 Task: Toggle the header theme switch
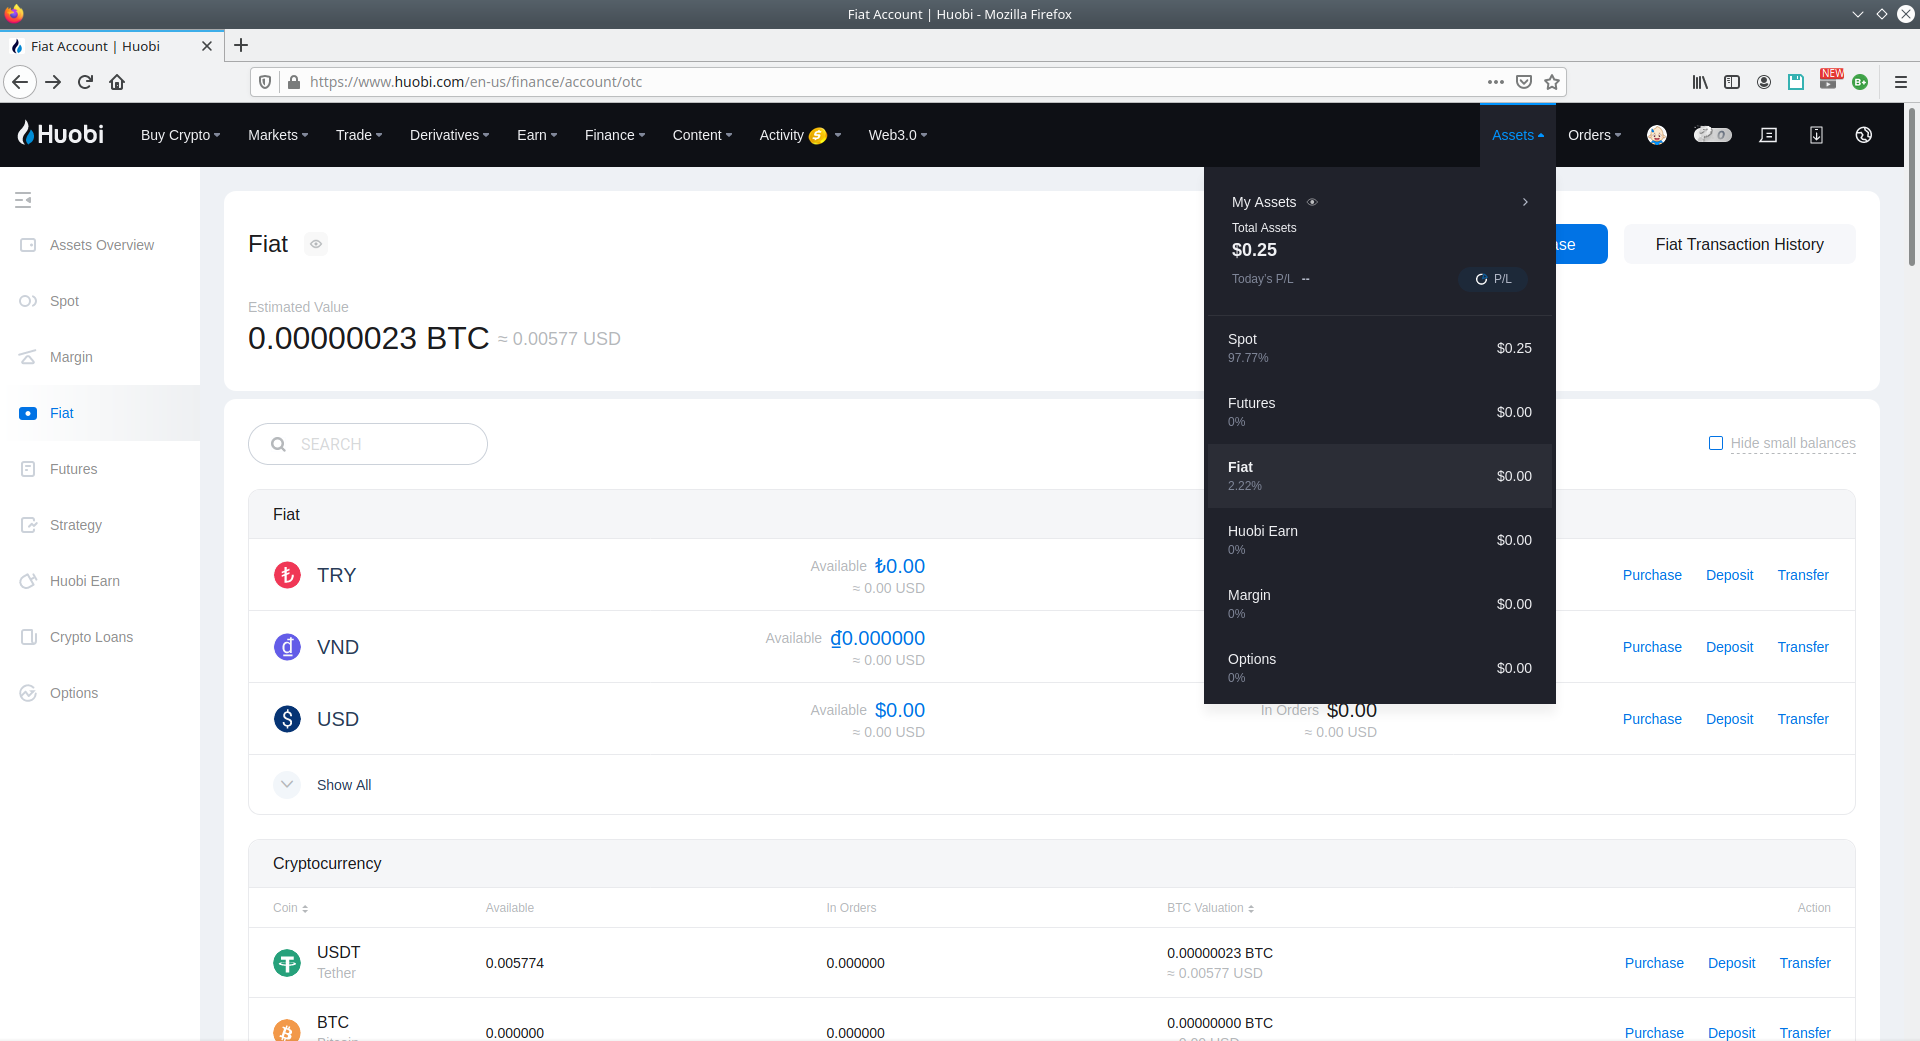[x=1712, y=135]
